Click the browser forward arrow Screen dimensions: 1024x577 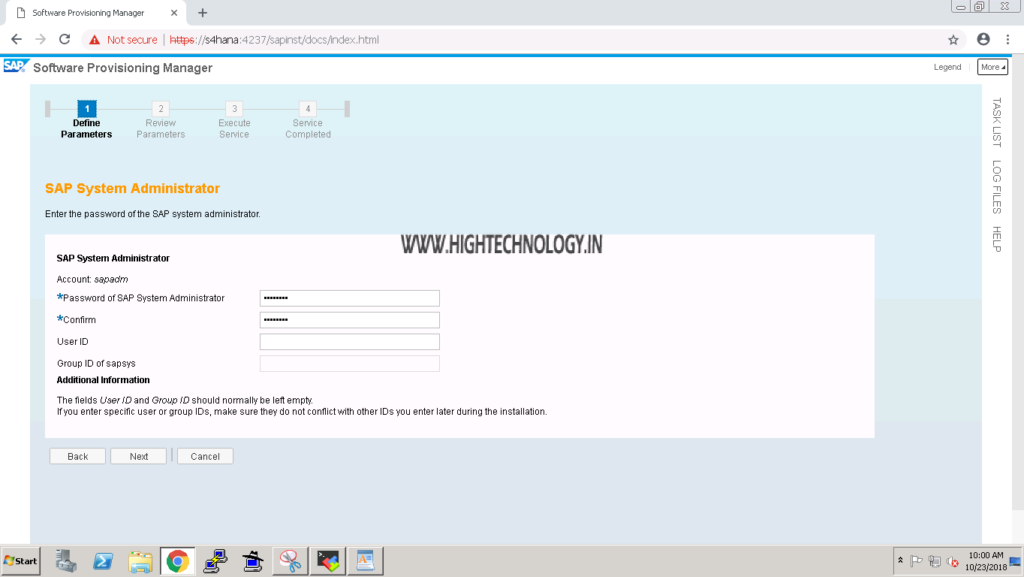(x=40, y=40)
